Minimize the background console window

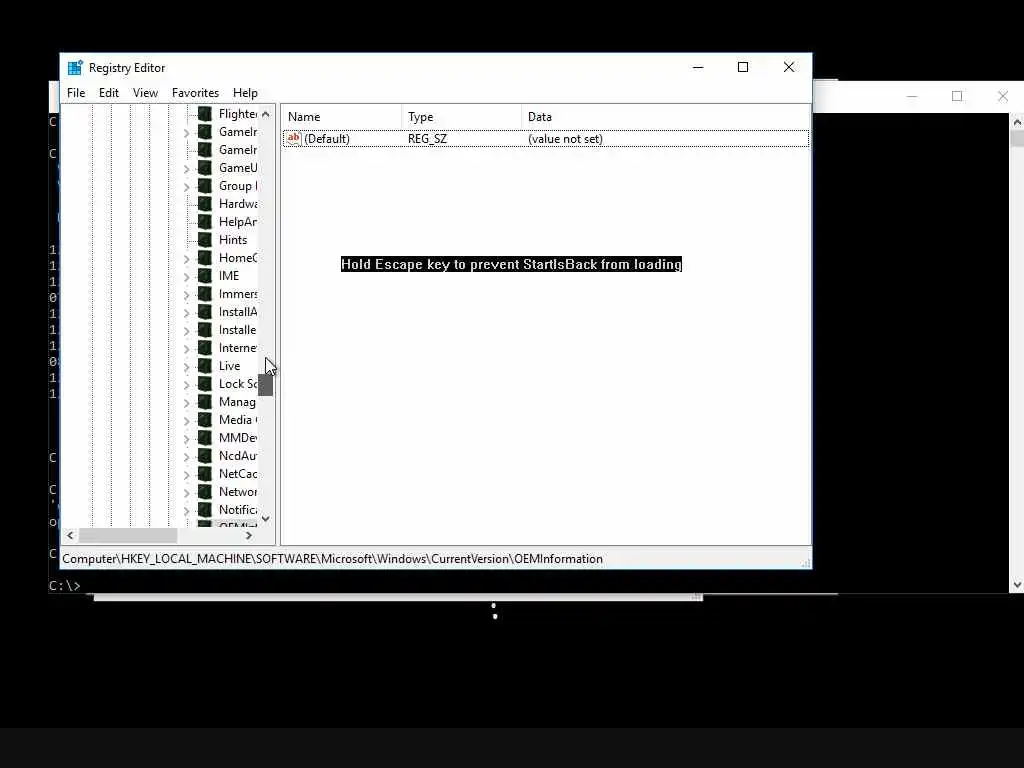pos(912,97)
